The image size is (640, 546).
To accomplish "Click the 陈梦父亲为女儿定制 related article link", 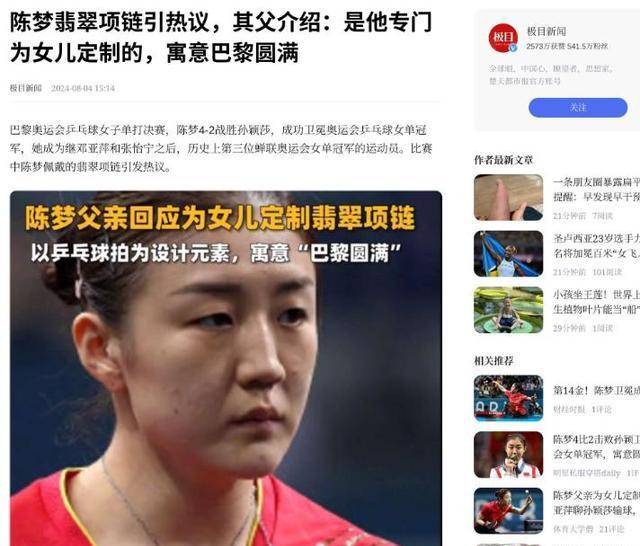I will pyautogui.click(x=596, y=503).
